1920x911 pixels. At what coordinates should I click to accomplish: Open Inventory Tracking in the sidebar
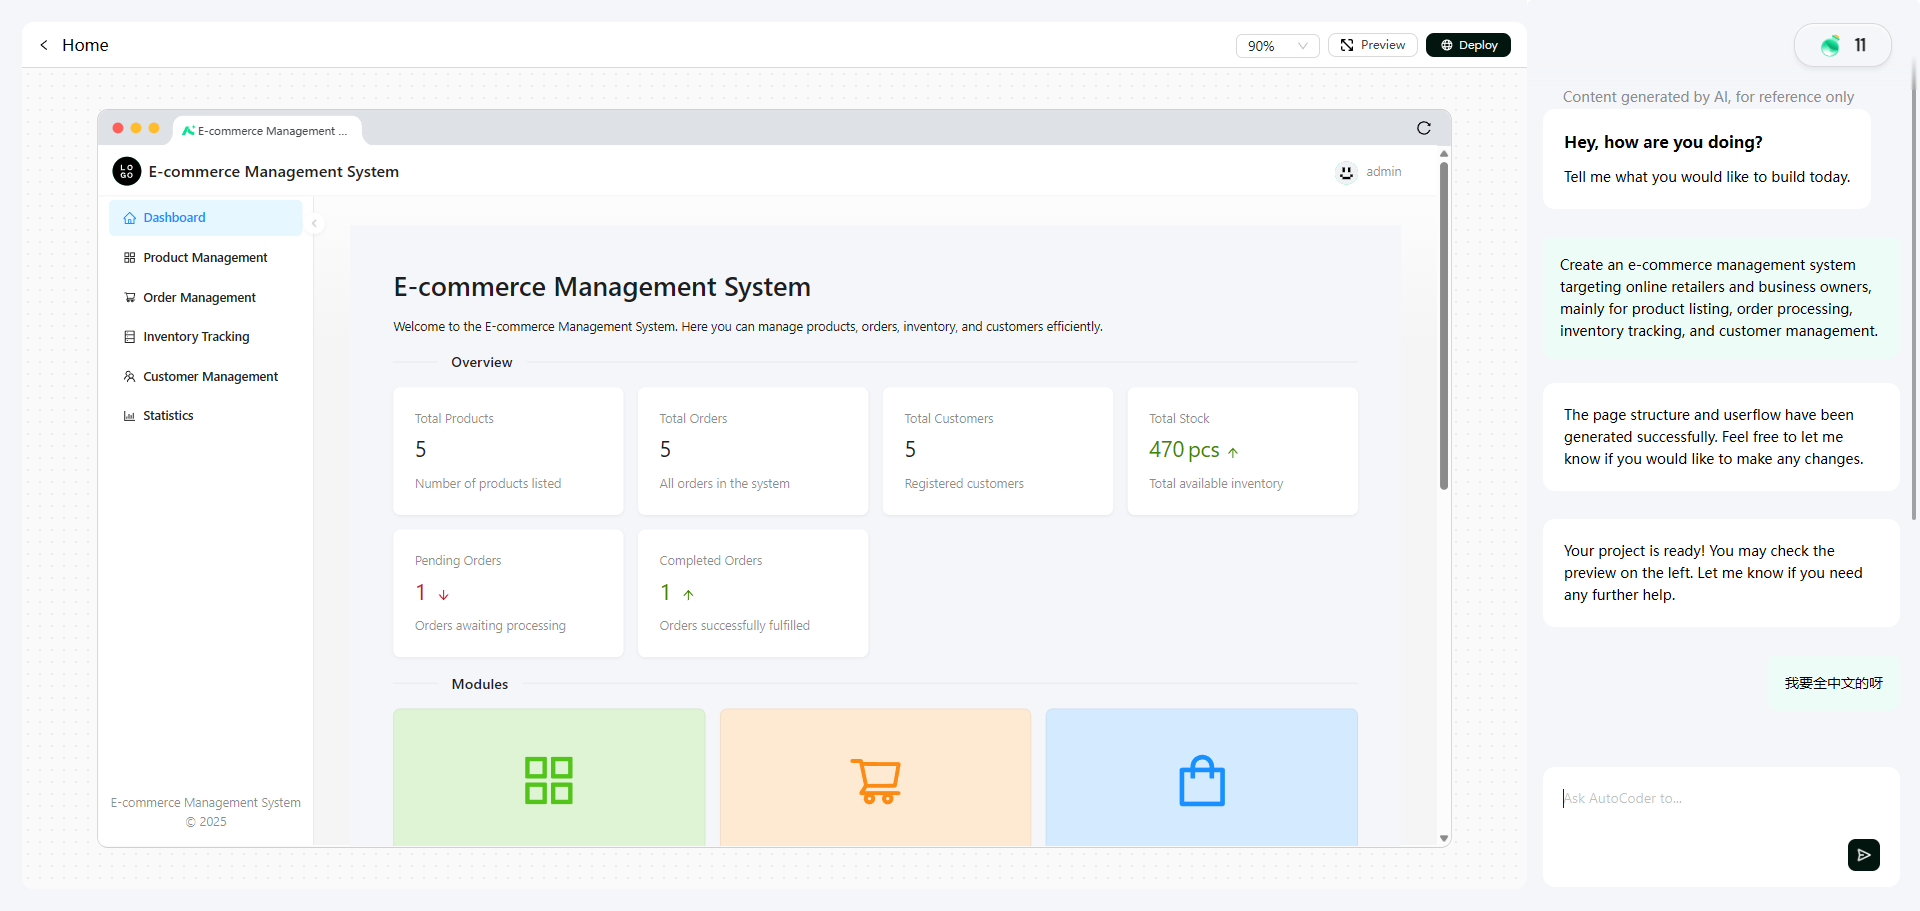[x=206, y=337]
